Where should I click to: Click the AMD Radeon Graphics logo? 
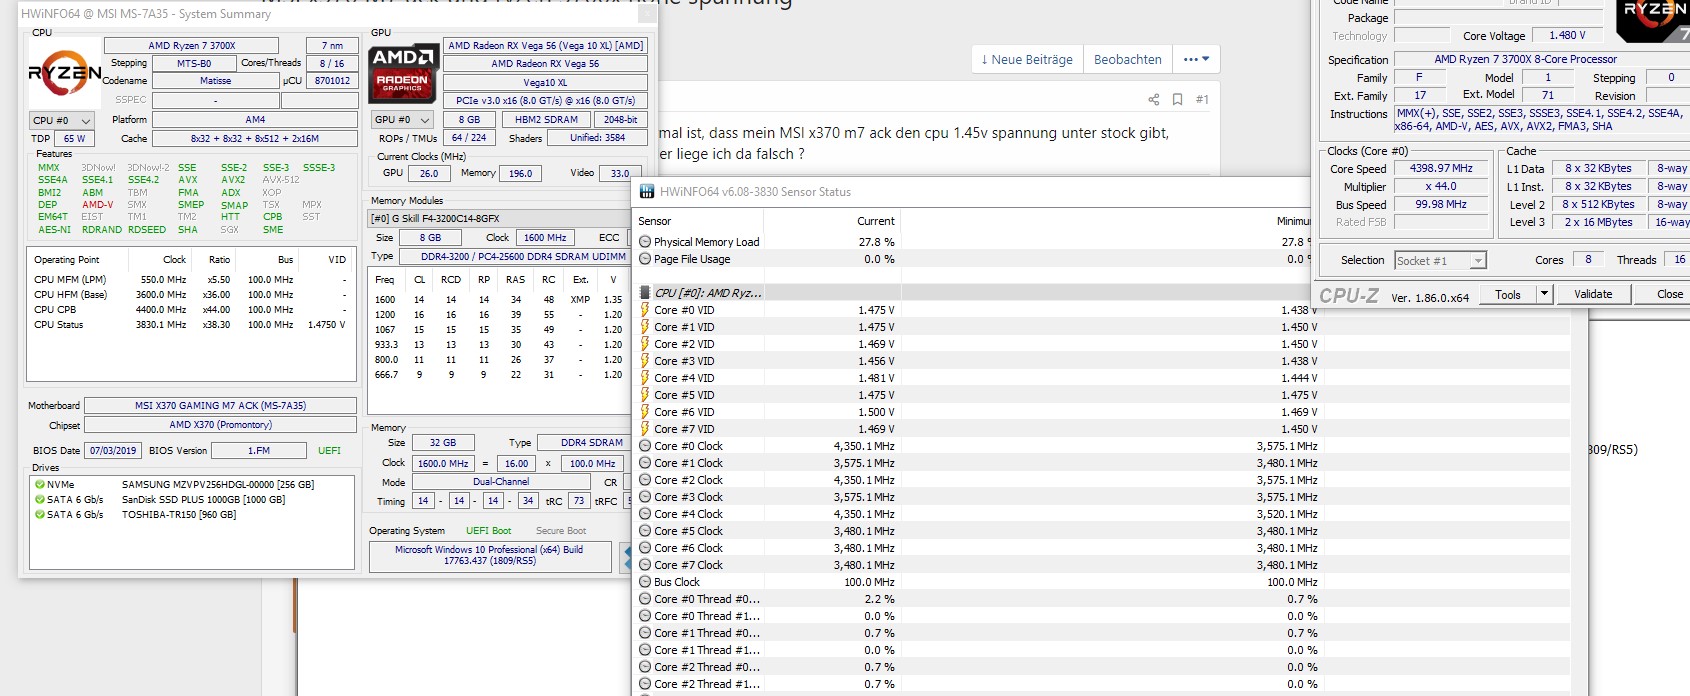coord(403,72)
